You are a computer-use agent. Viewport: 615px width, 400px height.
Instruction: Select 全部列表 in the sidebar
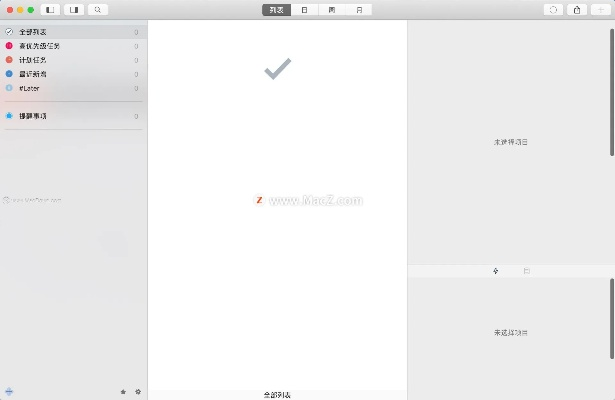(38, 32)
